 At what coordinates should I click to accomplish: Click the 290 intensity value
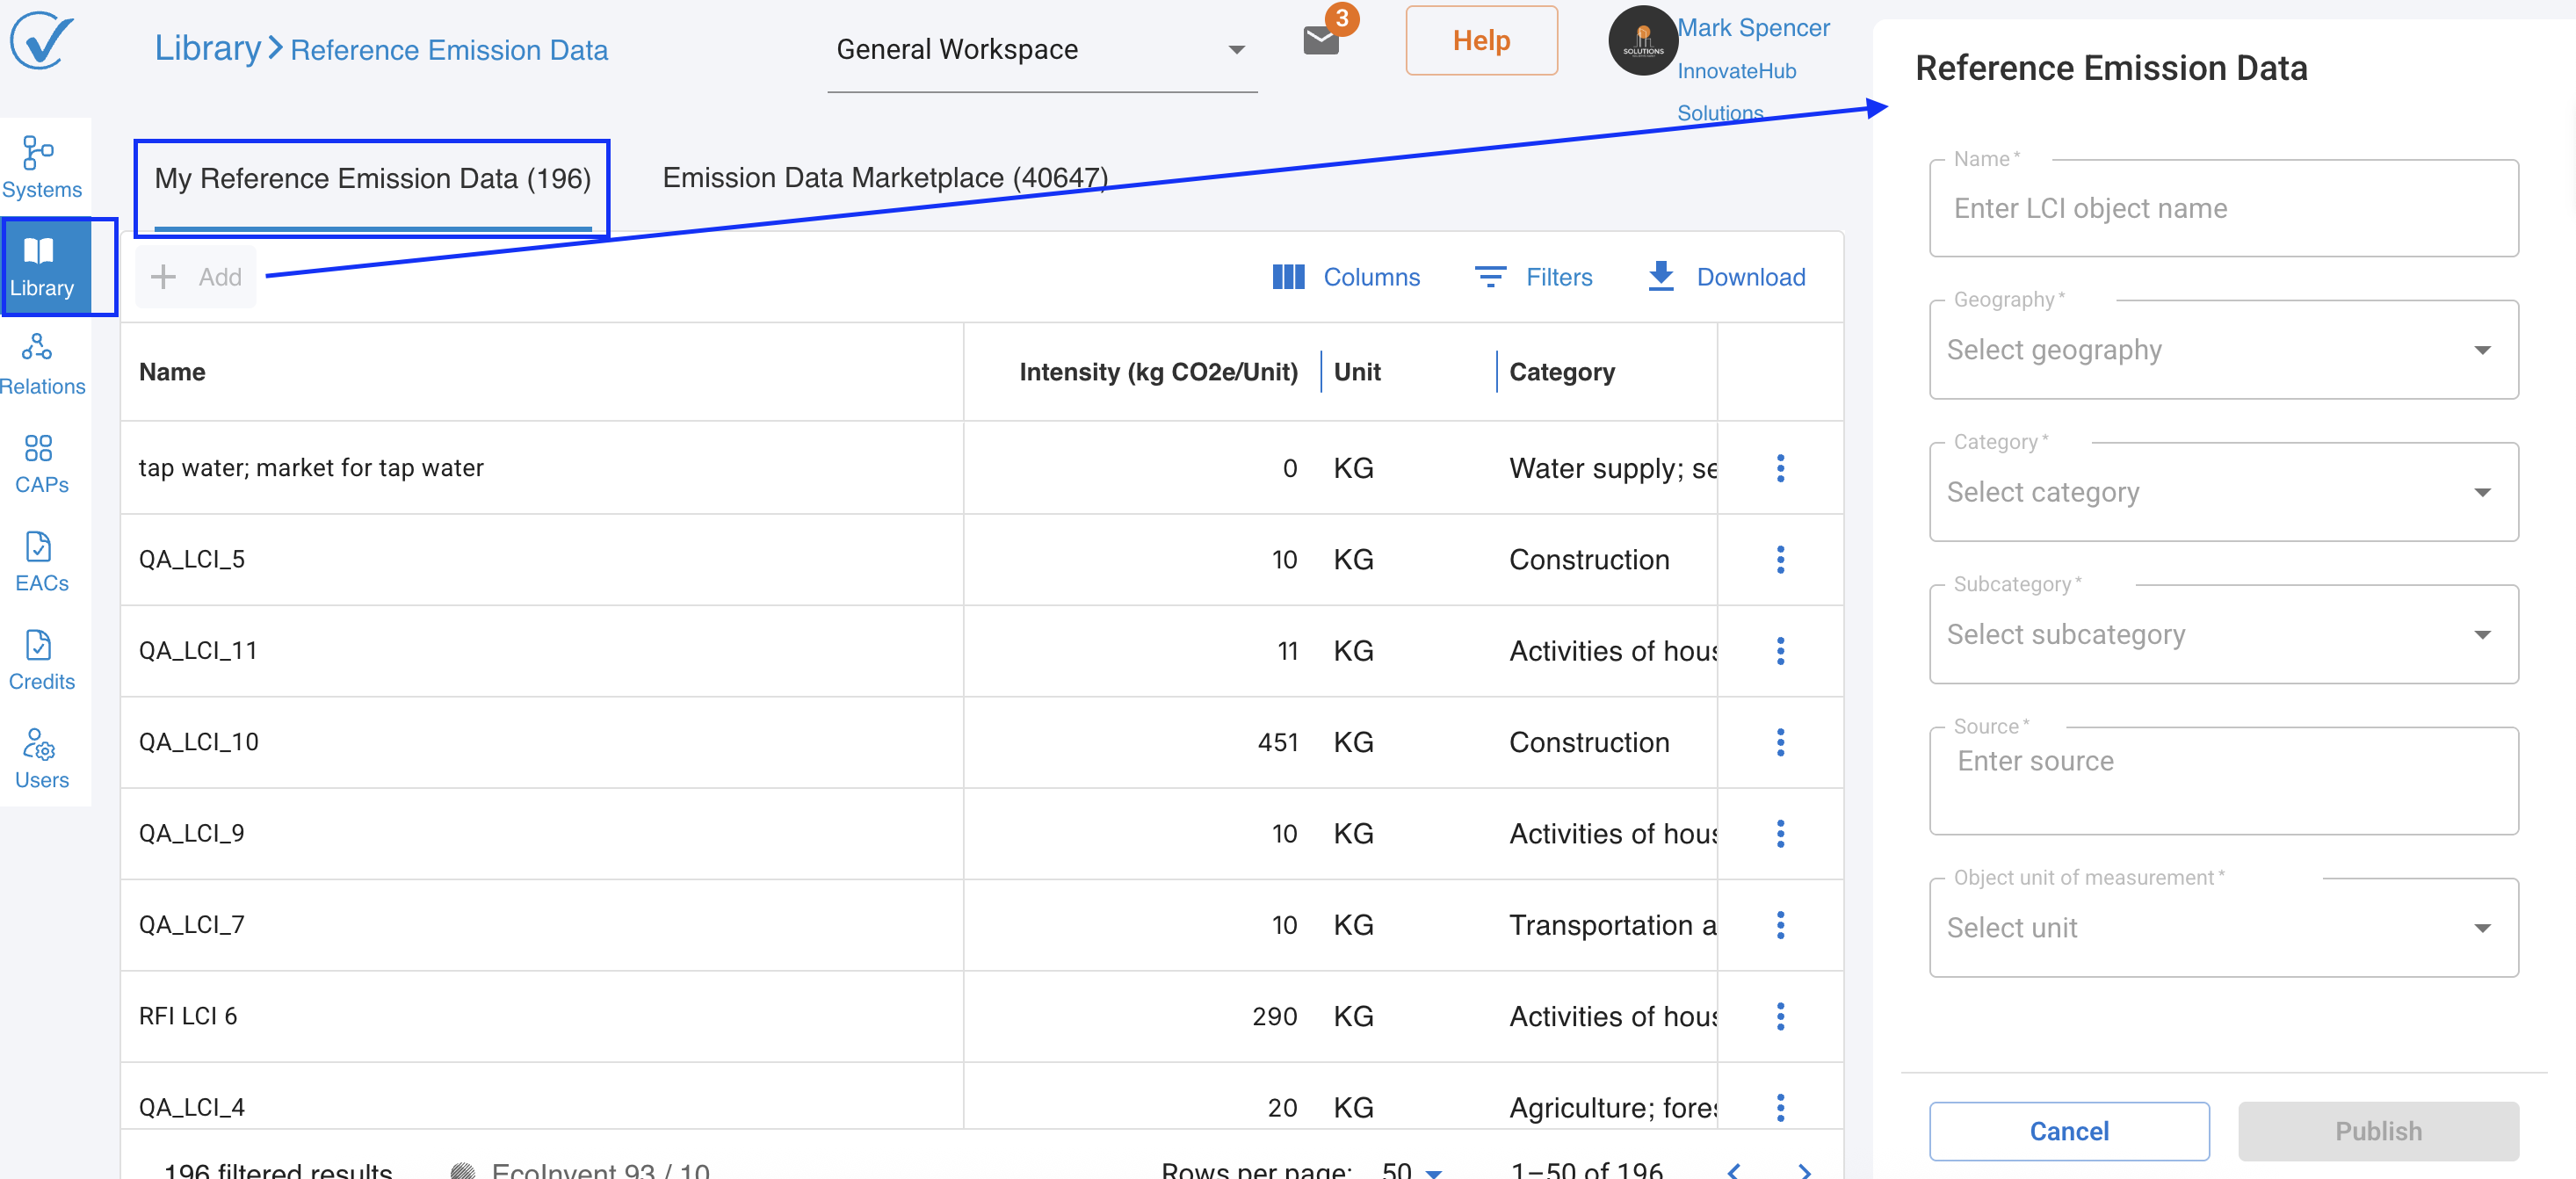1274,1016
